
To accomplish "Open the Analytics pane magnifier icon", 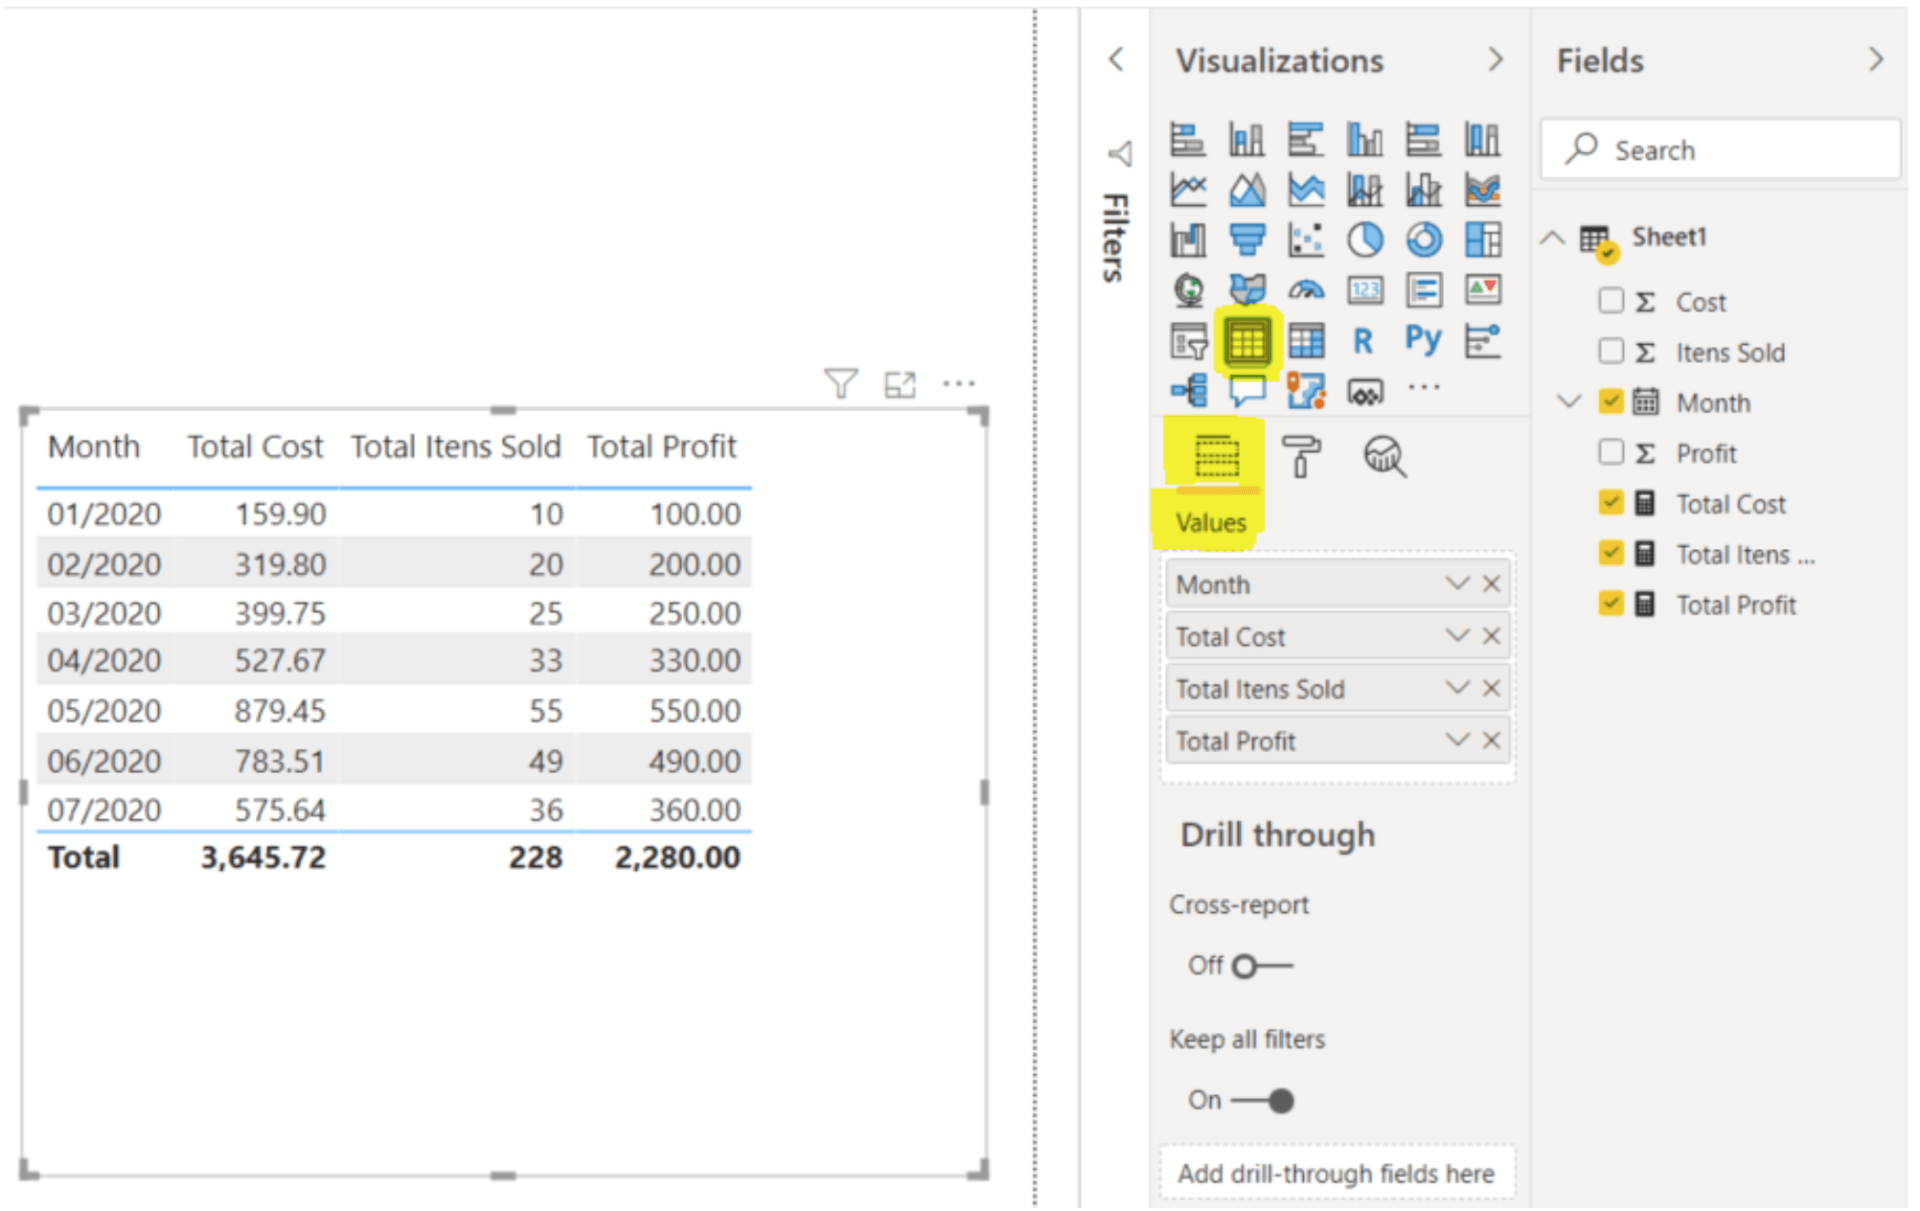I will tap(1384, 456).
